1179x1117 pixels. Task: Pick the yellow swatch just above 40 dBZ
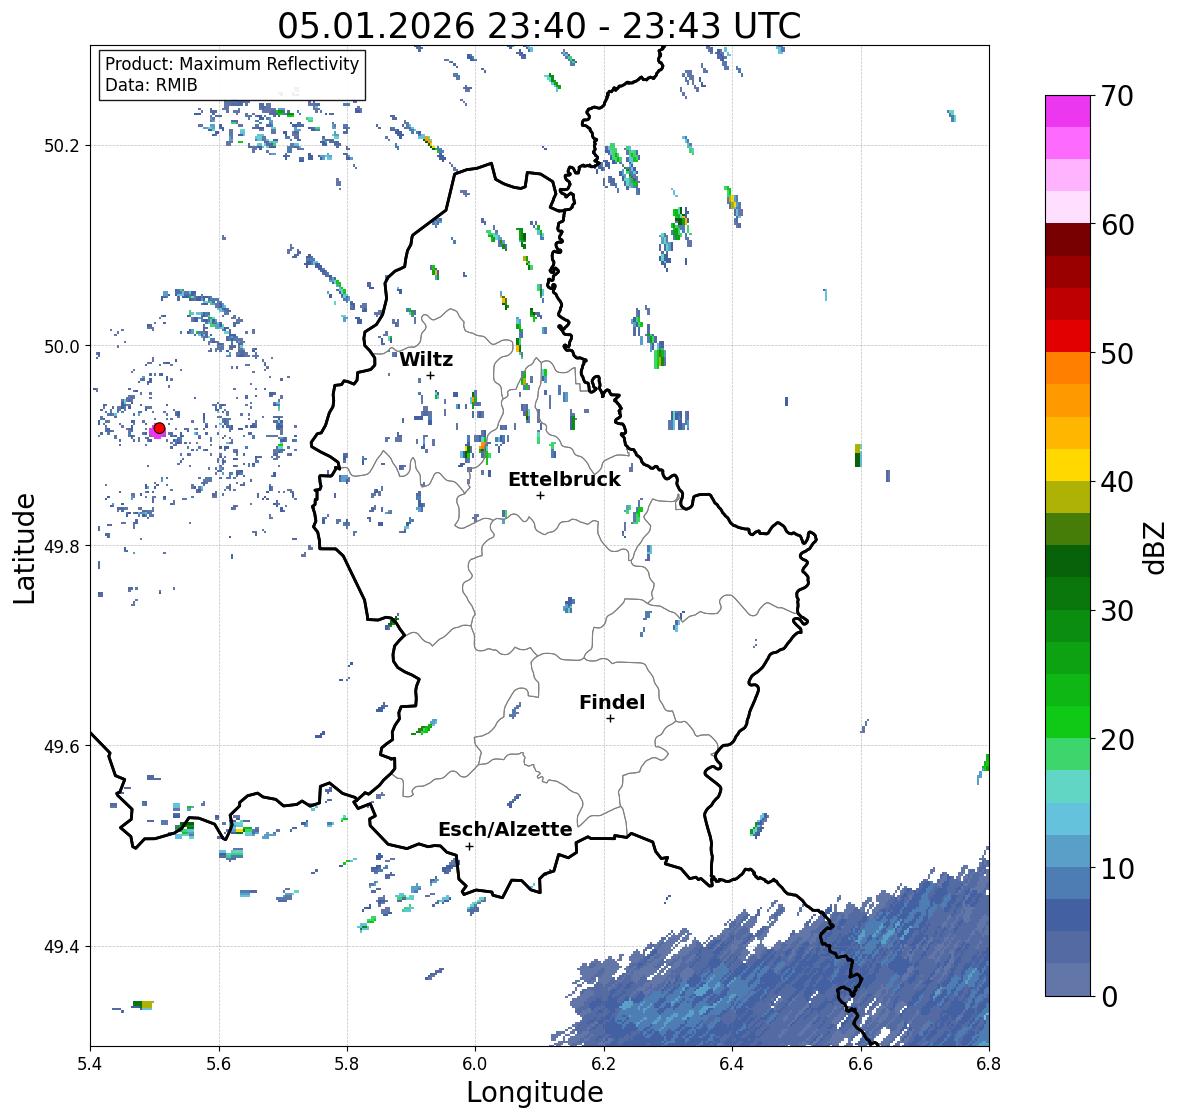pyautogui.click(x=1068, y=465)
